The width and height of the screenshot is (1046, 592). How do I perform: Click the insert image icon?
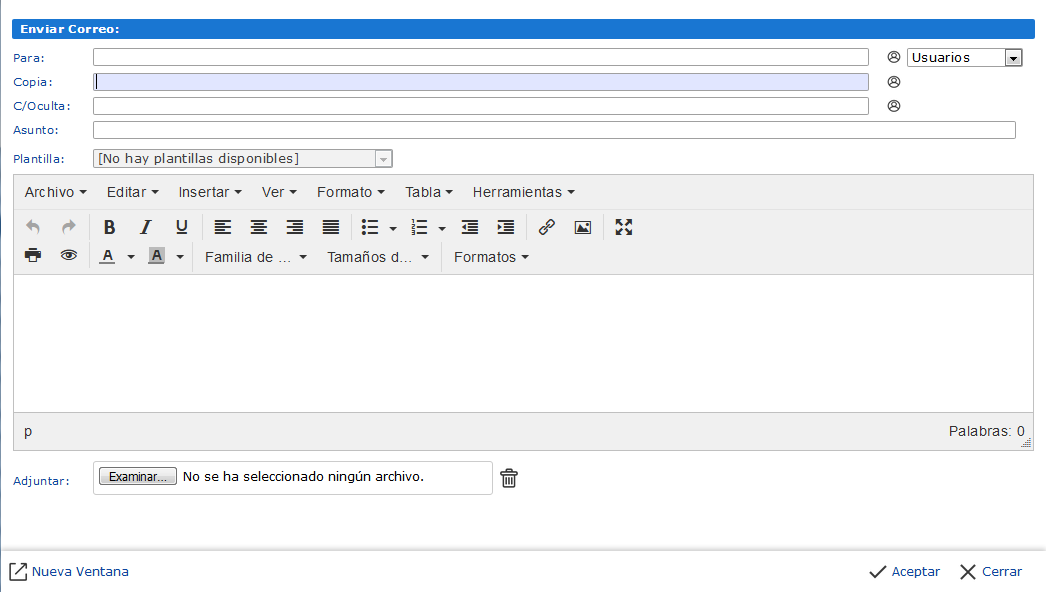(x=583, y=227)
